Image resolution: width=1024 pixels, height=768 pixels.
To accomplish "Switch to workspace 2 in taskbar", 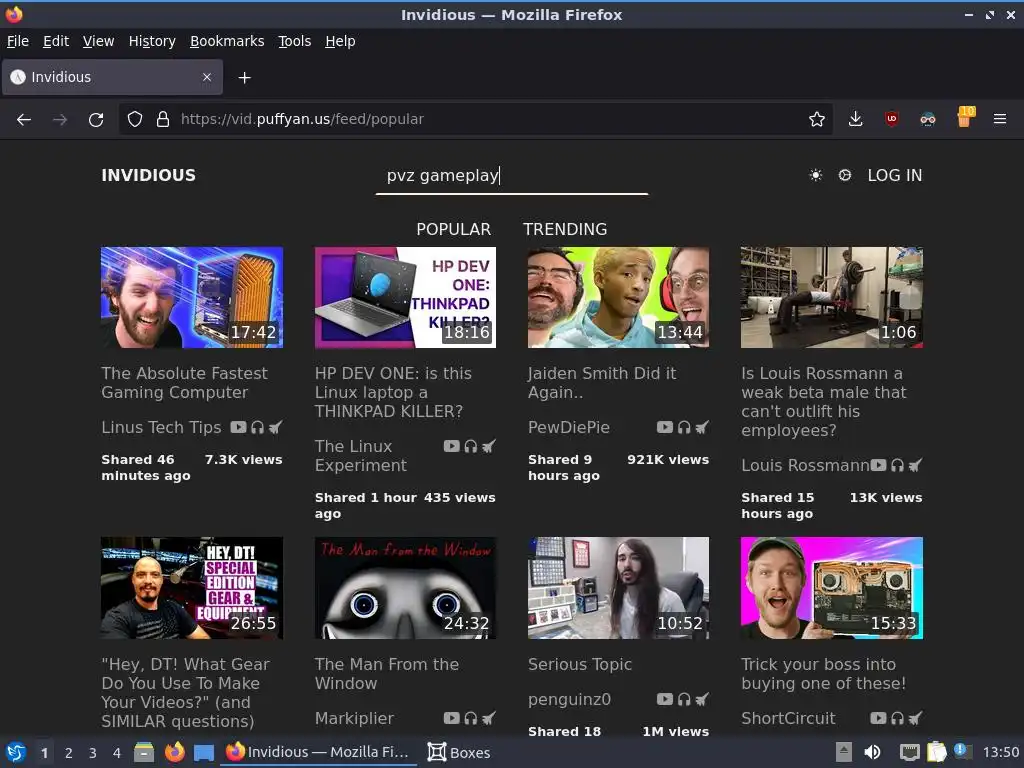I will (69, 753).
